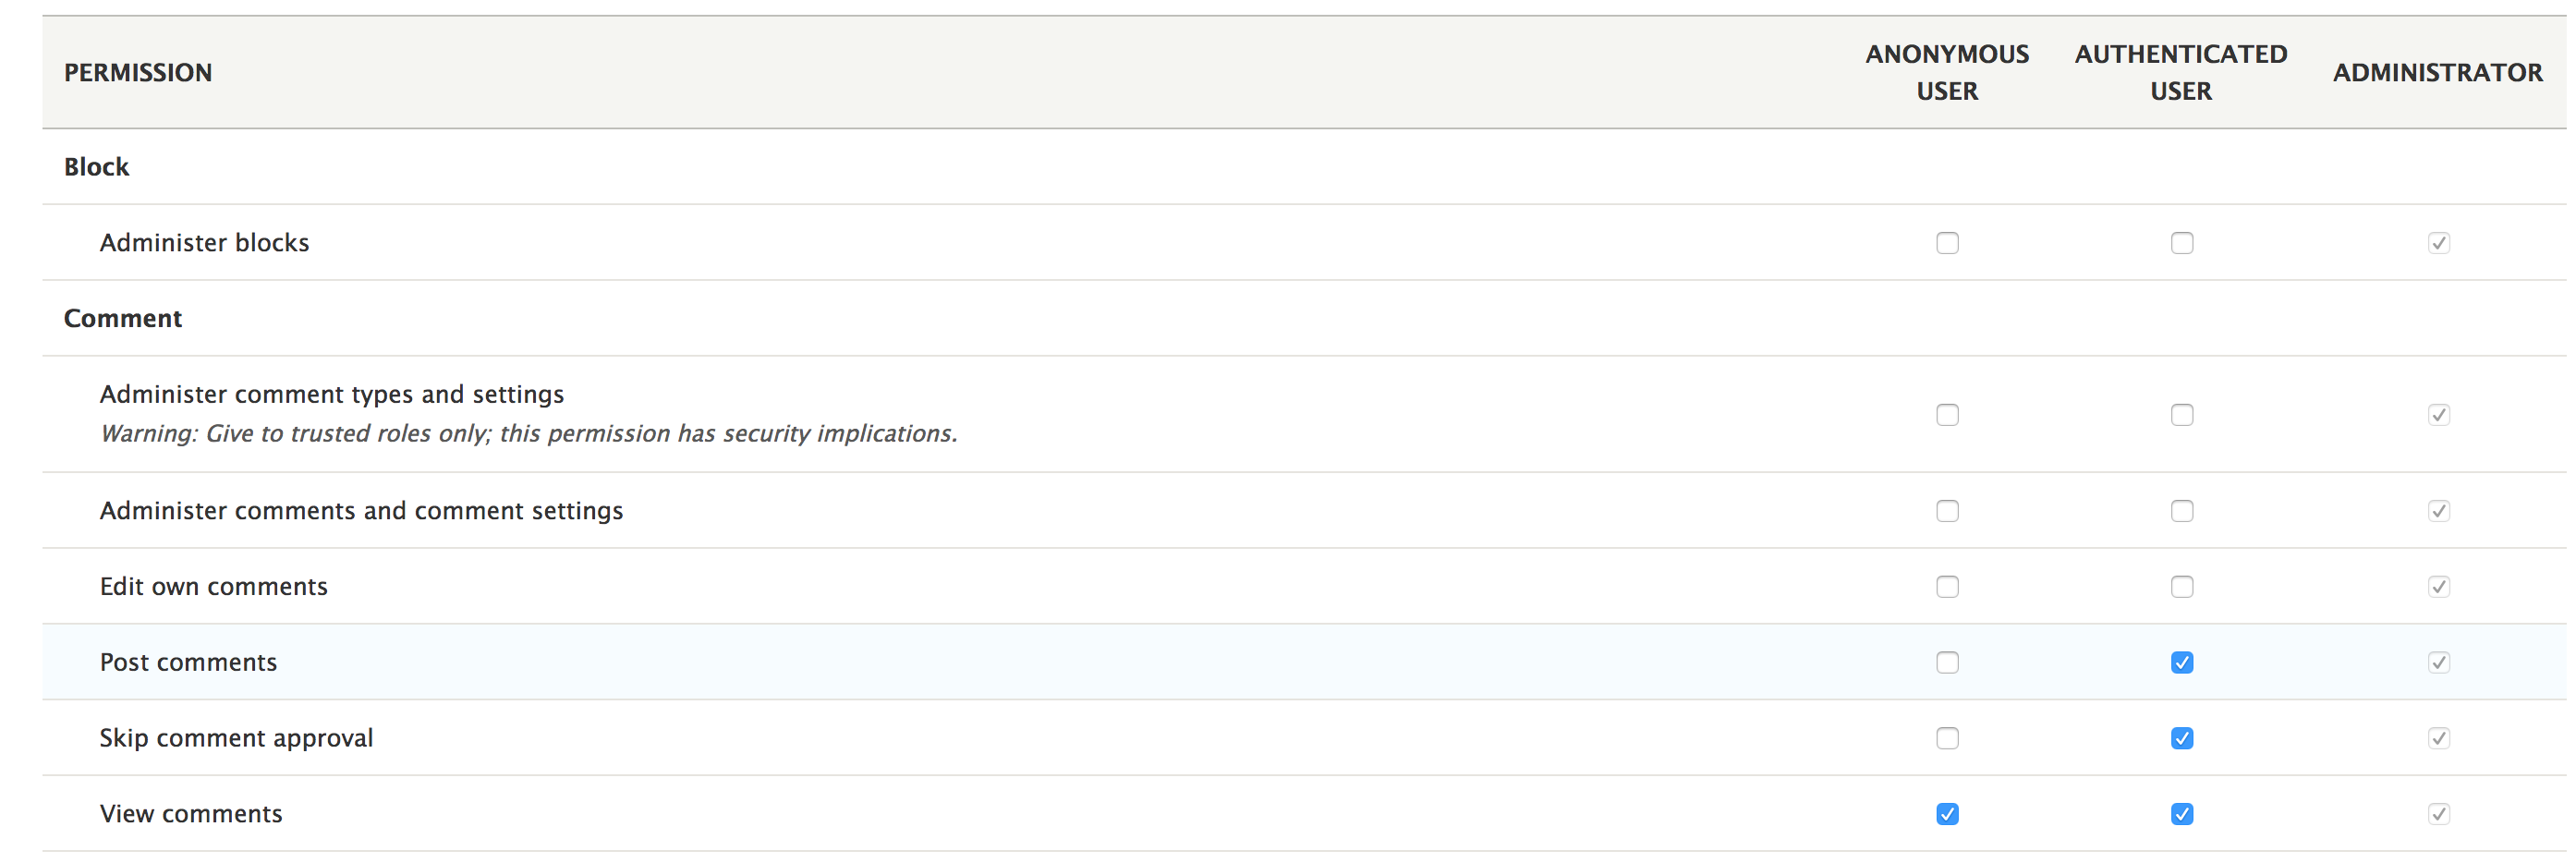Image resolution: width=2576 pixels, height=863 pixels.
Task: Enable Administer blocks for authenticated user
Action: tap(2181, 243)
